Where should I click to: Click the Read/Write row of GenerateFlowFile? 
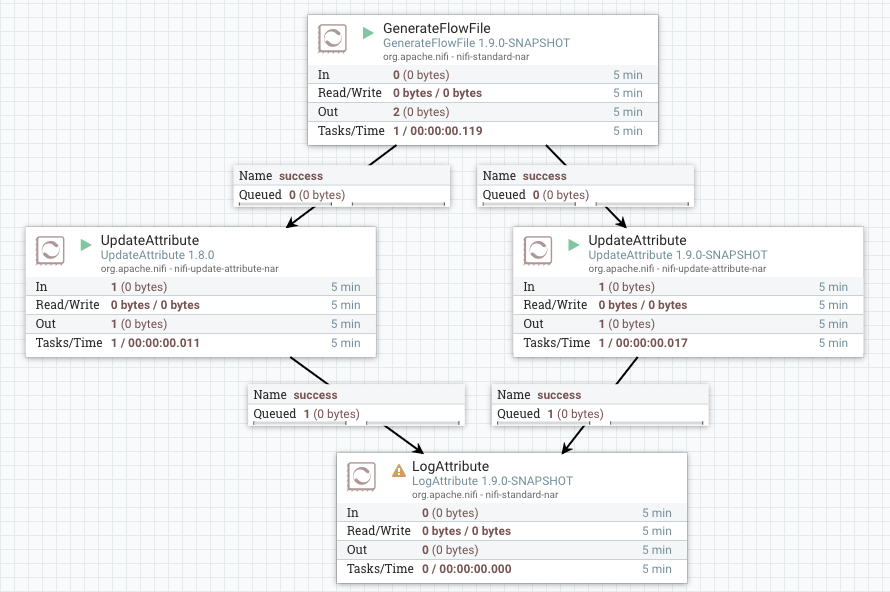click(x=482, y=93)
